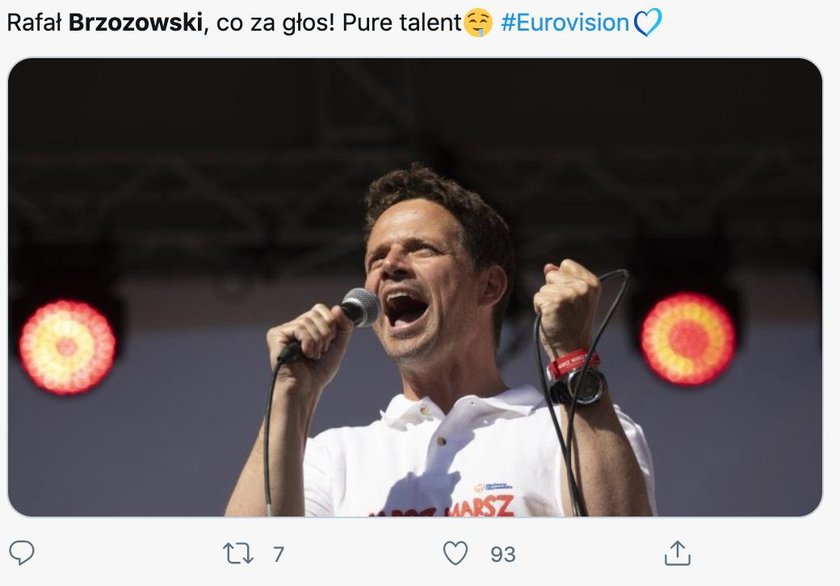Like the tweet with the heart icon
The height and width of the screenshot is (586, 840).
(x=455, y=553)
